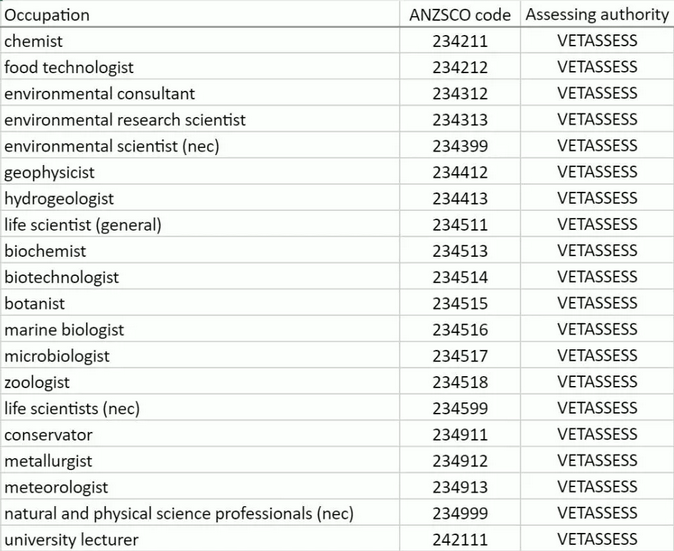Click code 234413 for hydrogeologist
Screen dimensions: 674x551
tap(460, 198)
